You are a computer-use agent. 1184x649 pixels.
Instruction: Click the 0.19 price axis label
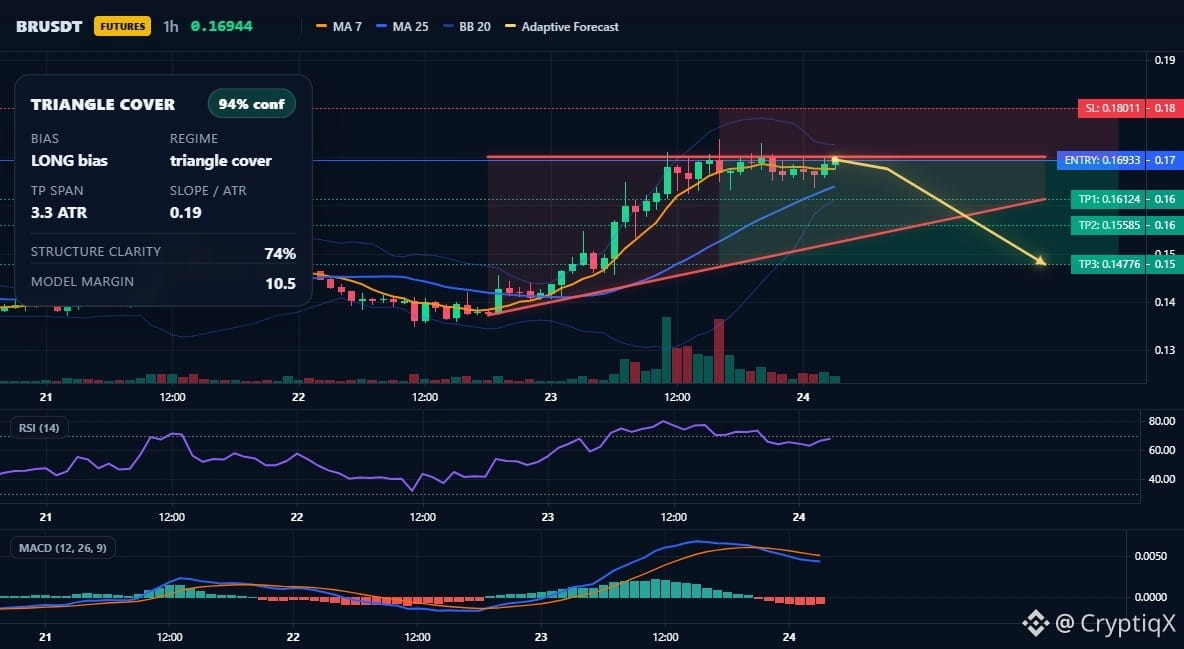pos(1165,60)
